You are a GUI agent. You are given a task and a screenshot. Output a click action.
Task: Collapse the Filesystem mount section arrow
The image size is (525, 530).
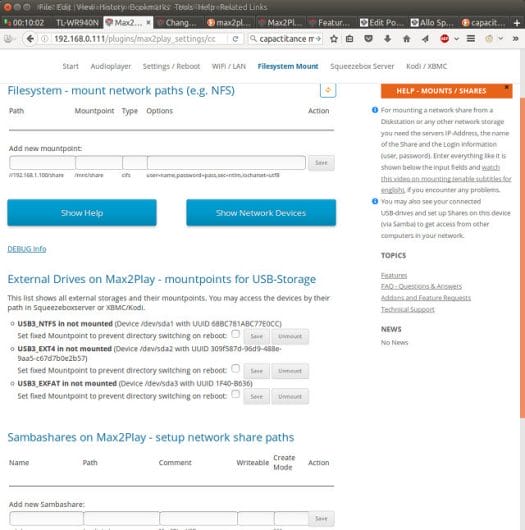tap(328, 90)
